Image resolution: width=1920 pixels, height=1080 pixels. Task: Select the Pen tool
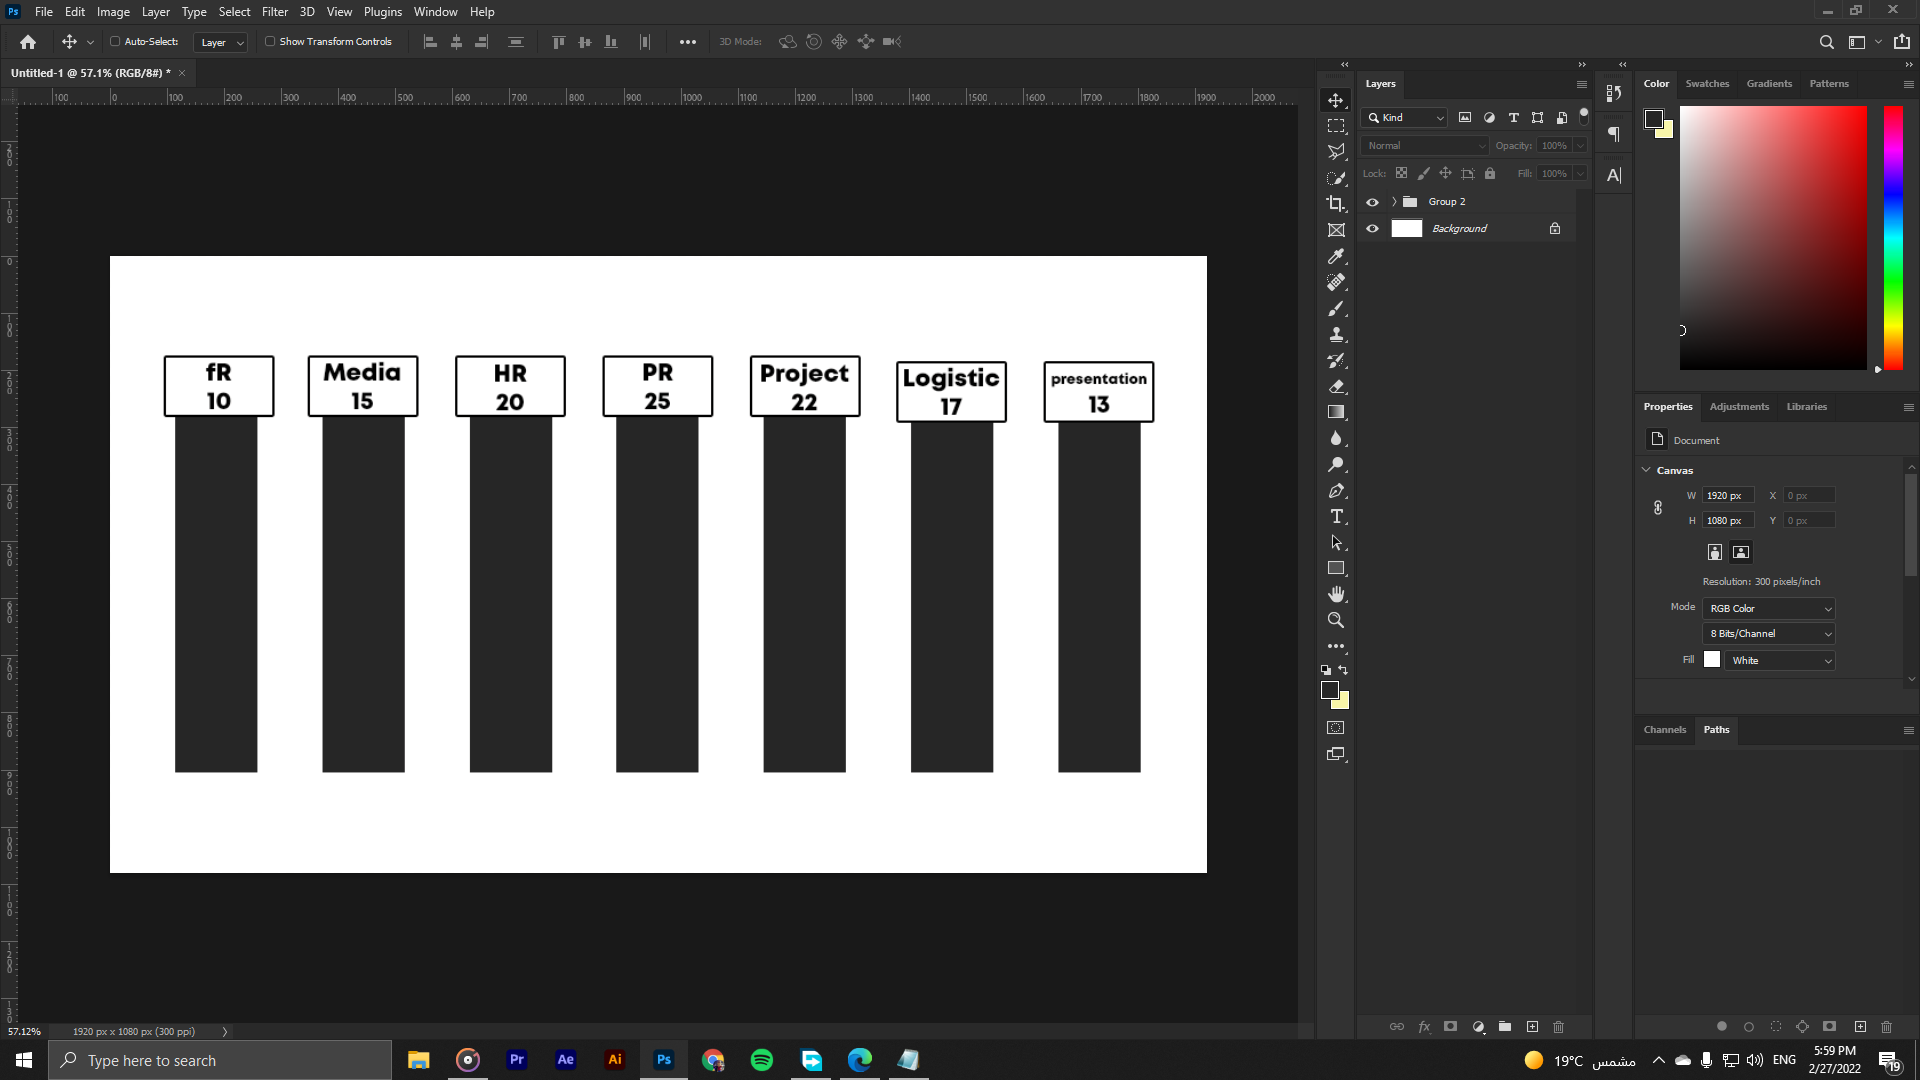click(1336, 490)
